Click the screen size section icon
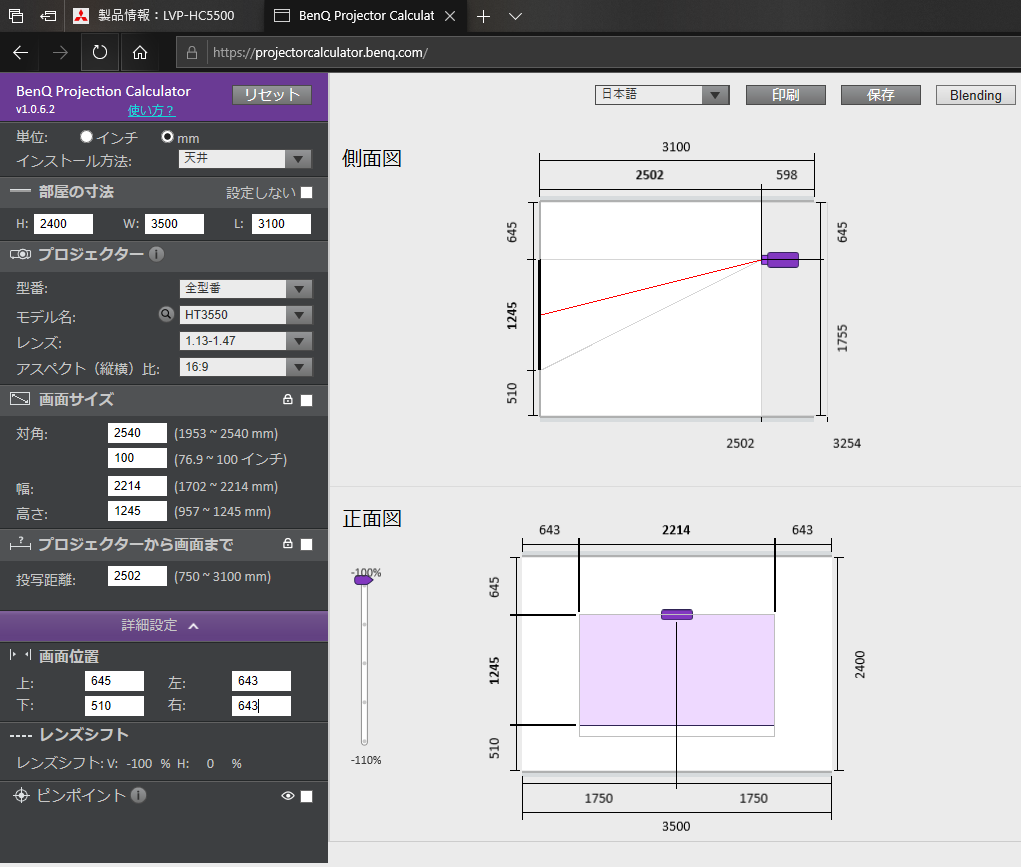This screenshot has width=1021, height=867. tap(20, 399)
